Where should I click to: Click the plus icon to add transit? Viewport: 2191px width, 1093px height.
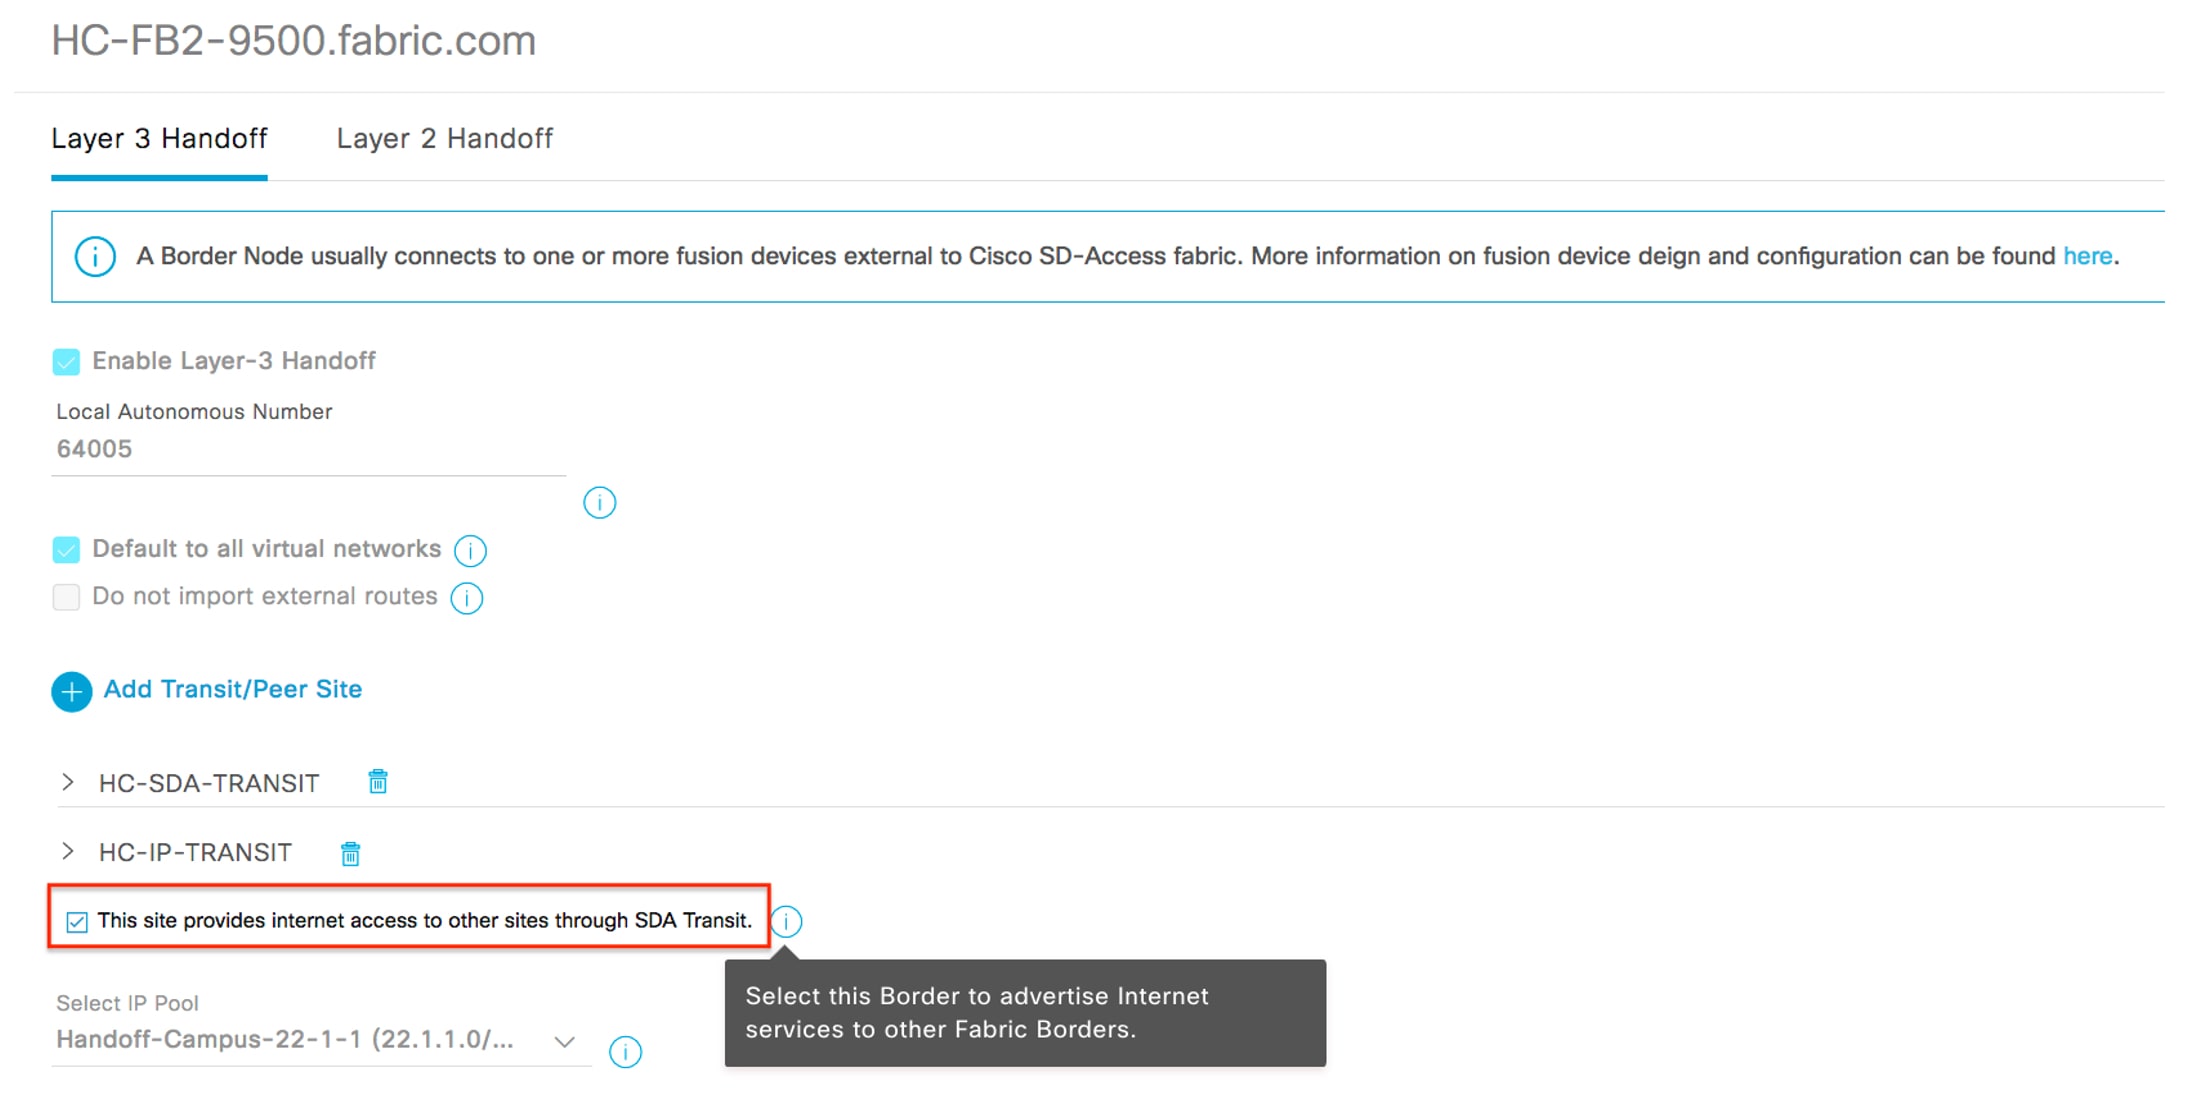pos(72,691)
